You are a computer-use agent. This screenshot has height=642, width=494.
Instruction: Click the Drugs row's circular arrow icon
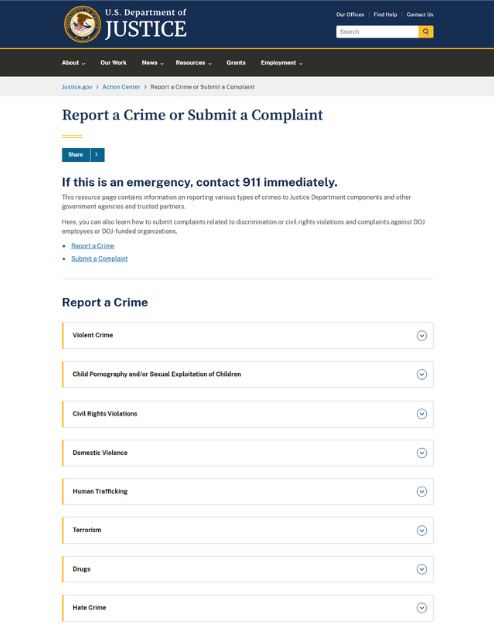tap(422, 569)
